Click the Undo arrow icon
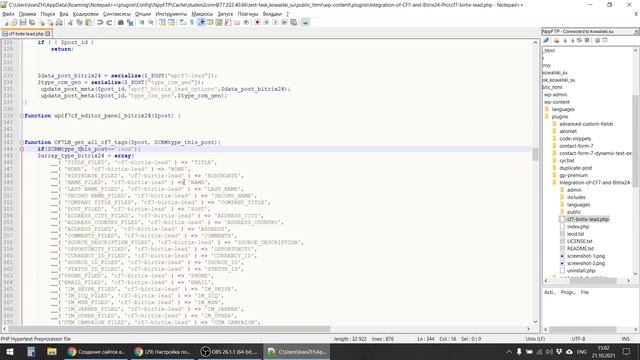Viewport: 640px width, 360px height. (100, 22)
